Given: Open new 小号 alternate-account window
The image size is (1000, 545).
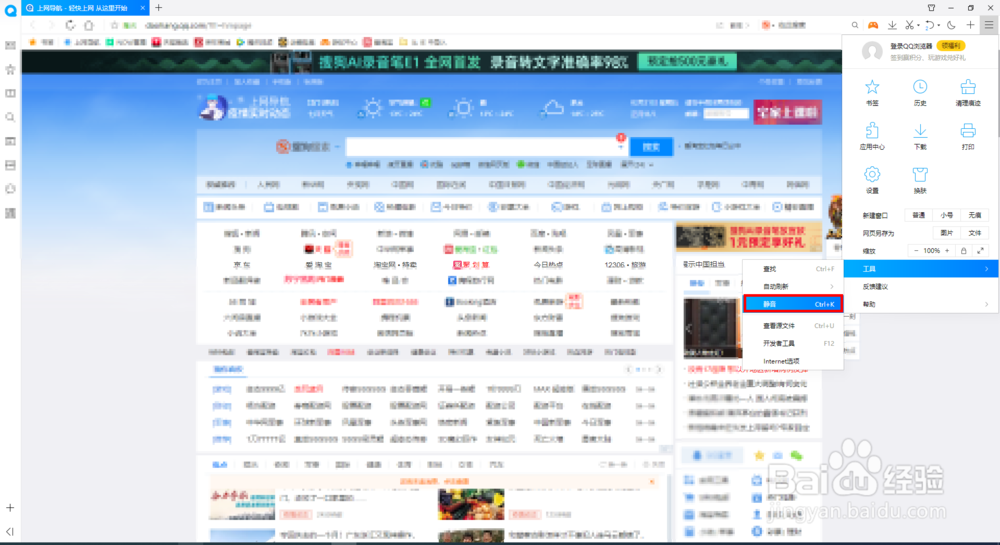Looking at the screenshot, I should click(946, 215).
